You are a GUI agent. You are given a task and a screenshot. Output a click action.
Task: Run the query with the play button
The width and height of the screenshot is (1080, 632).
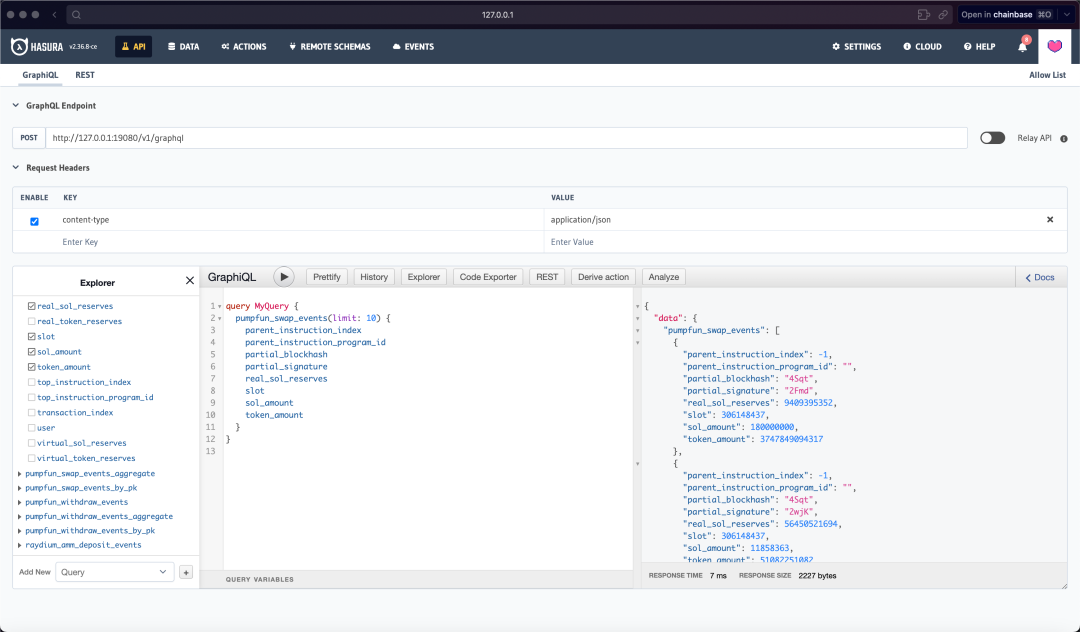click(284, 277)
